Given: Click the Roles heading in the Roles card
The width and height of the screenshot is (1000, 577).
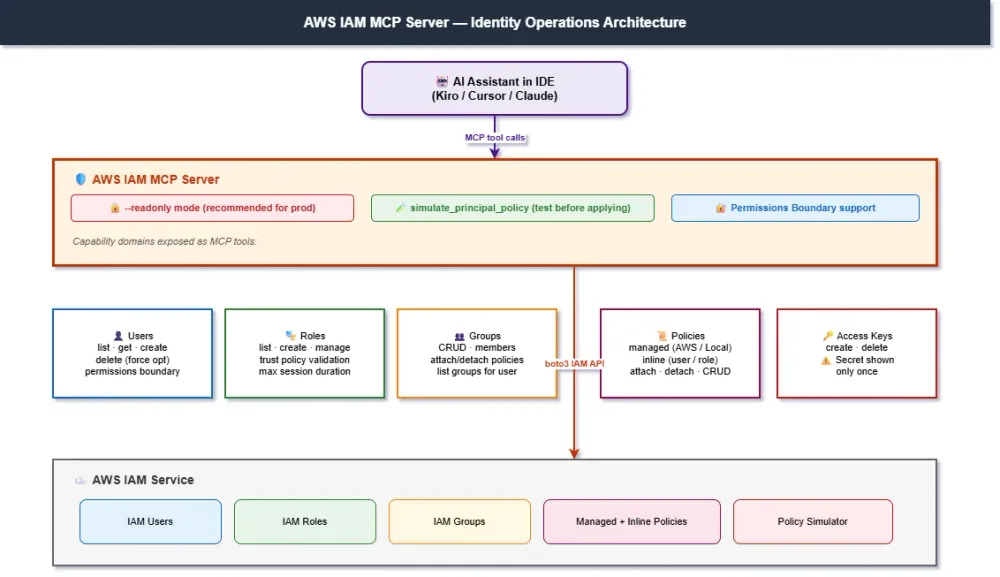Looking at the screenshot, I should pyautogui.click(x=312, y=336).
